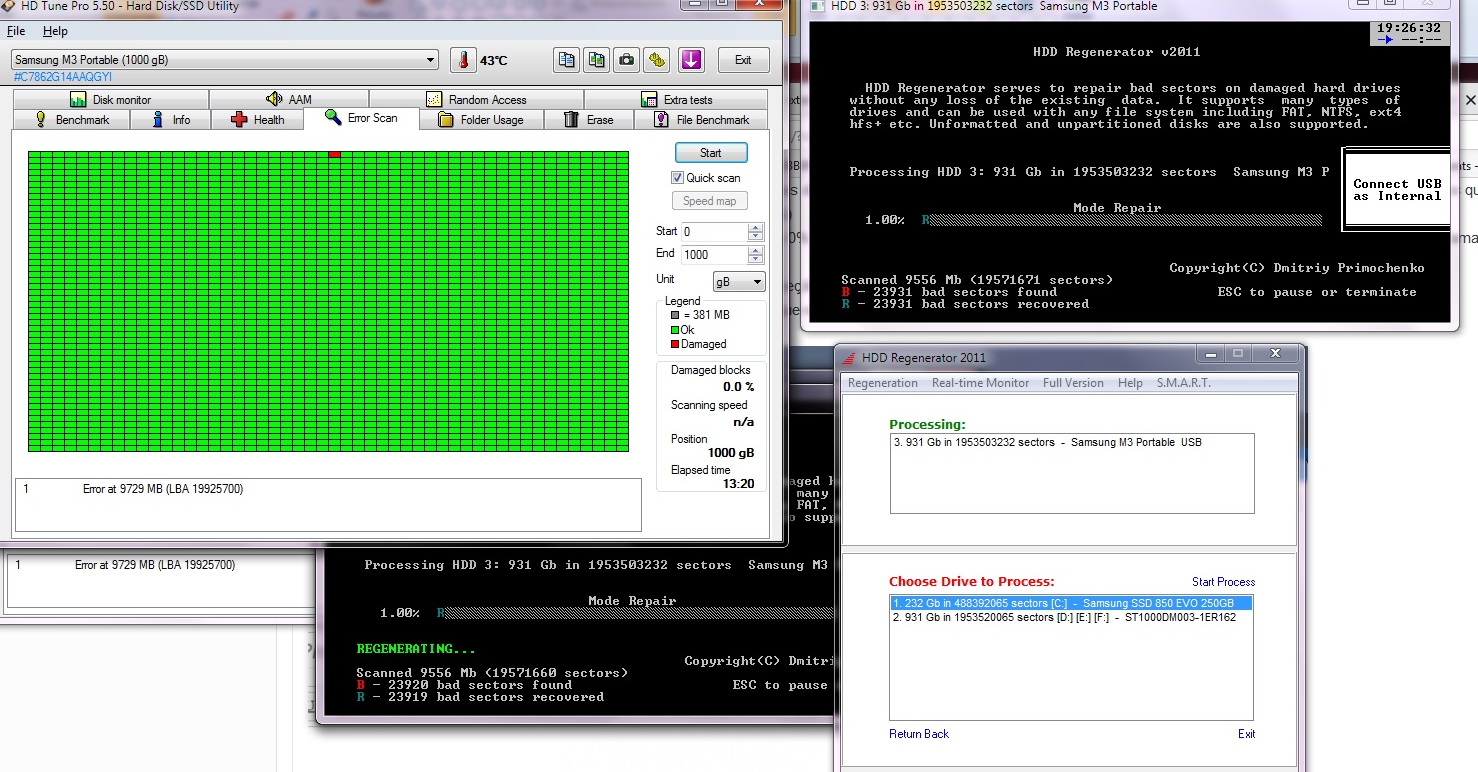Open the File Benchmark tab
Image resolution: width=1478 pixels, height=772 pixels.
pyautogui.click(x=701, y=120)
